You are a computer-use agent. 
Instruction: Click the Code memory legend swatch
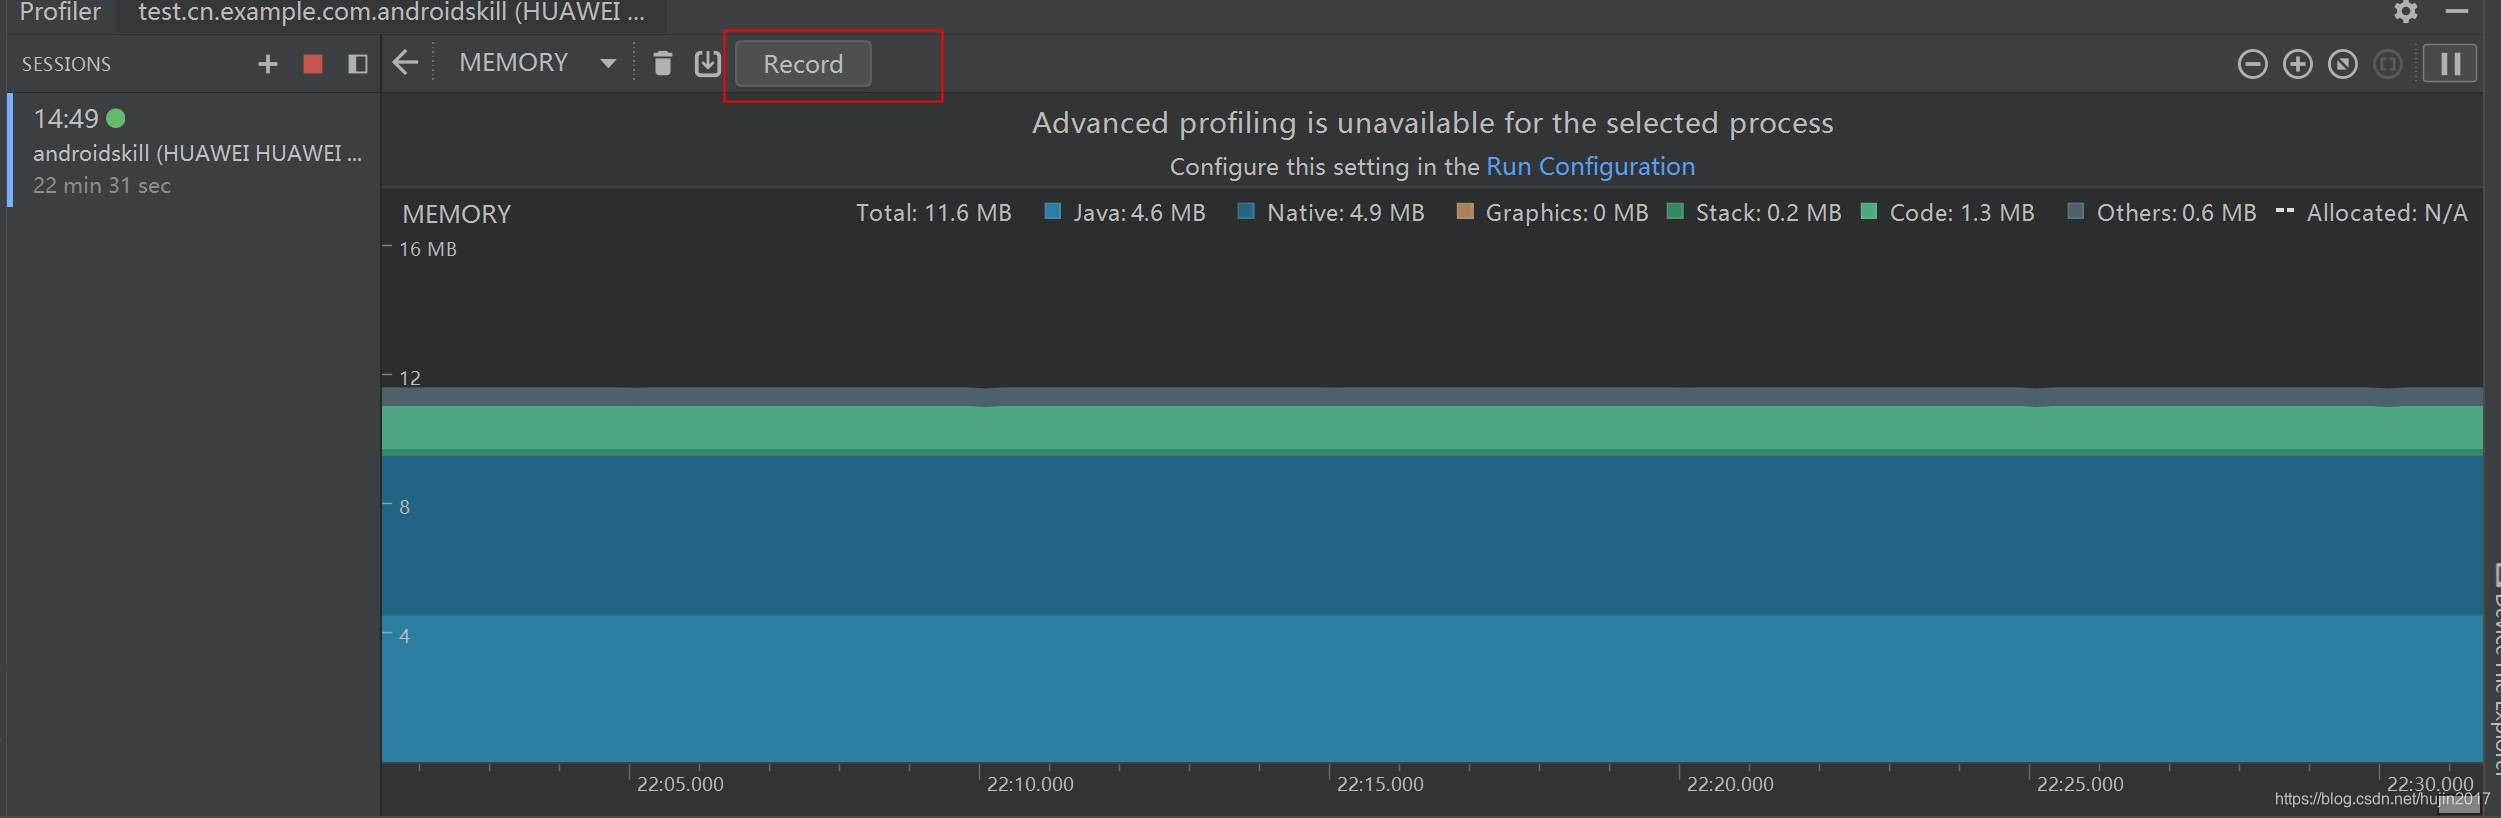tap(1868, 211)
